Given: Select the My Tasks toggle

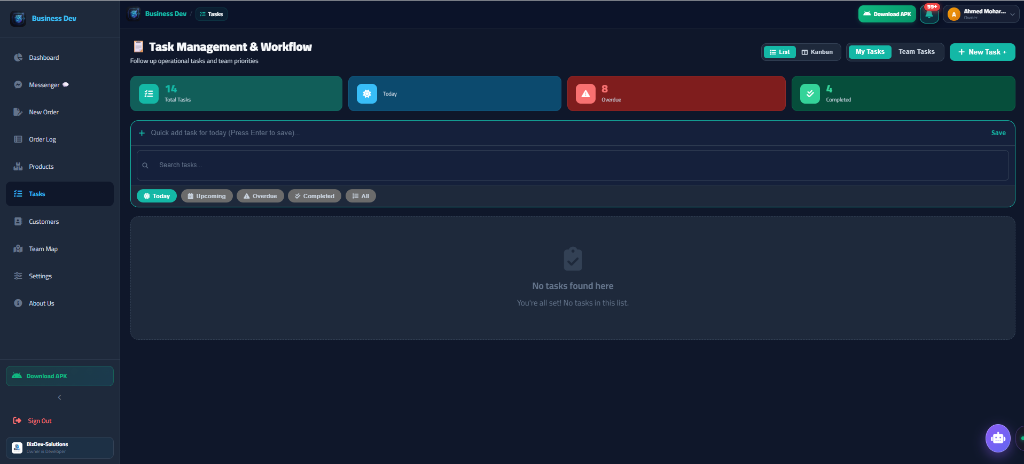Looking at the screenshot, I should (x=870, y=52).
